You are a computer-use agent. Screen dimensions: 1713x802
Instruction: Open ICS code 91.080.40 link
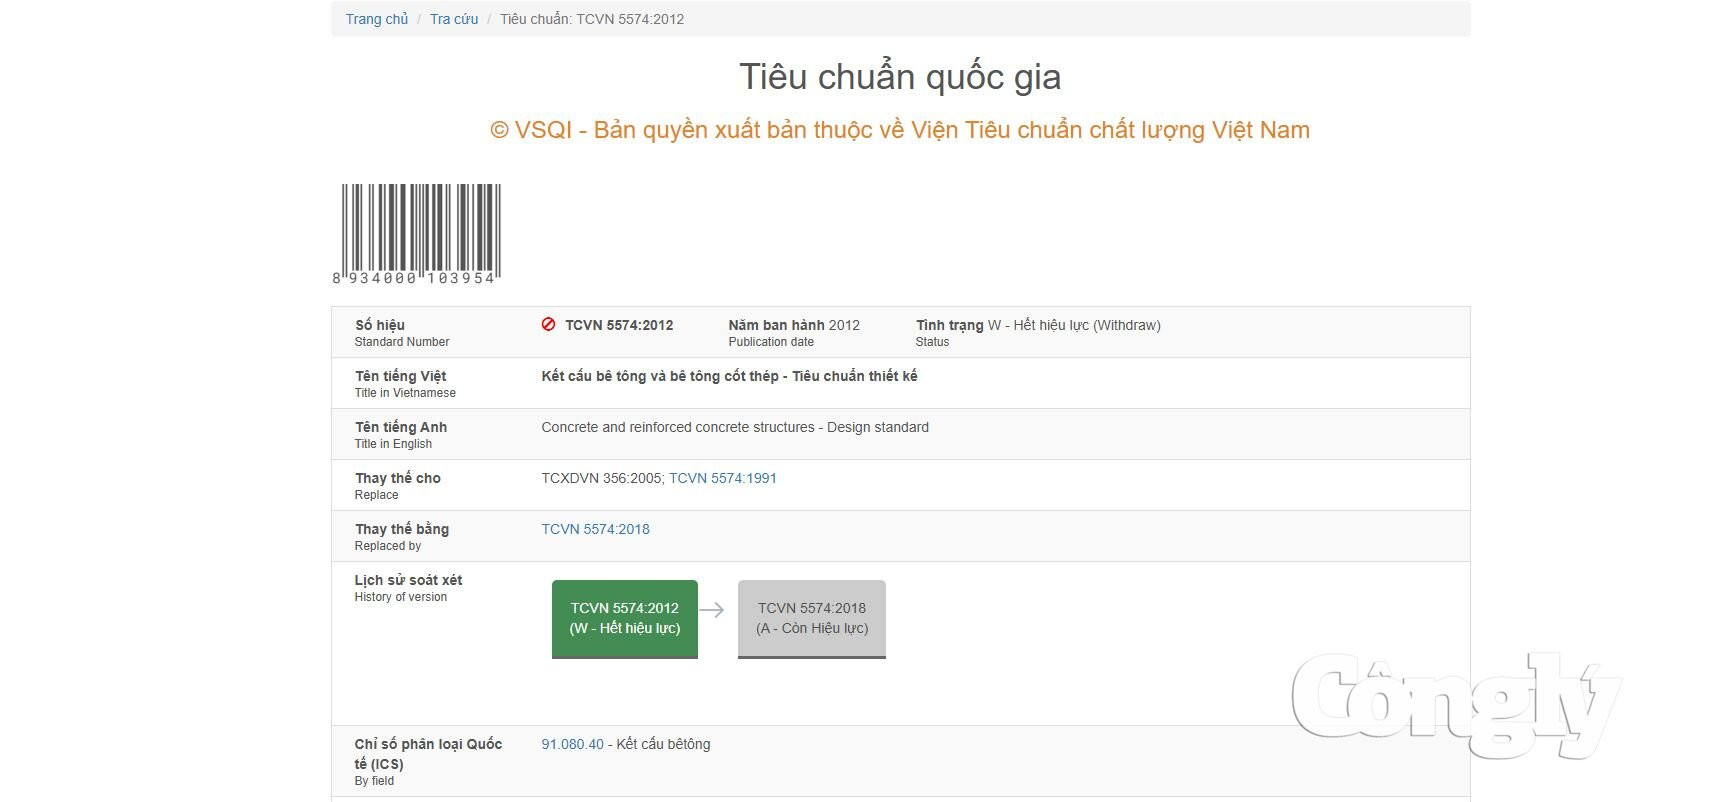click(573, 744)
